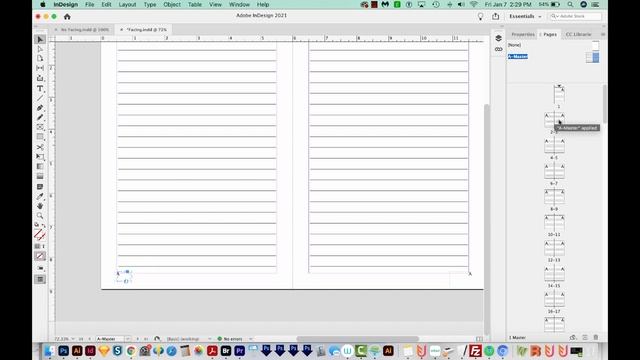The height and width of the screenshot is (360, 640).
Task: Go to the previous spread arrow
Action: tap(89, 339)
